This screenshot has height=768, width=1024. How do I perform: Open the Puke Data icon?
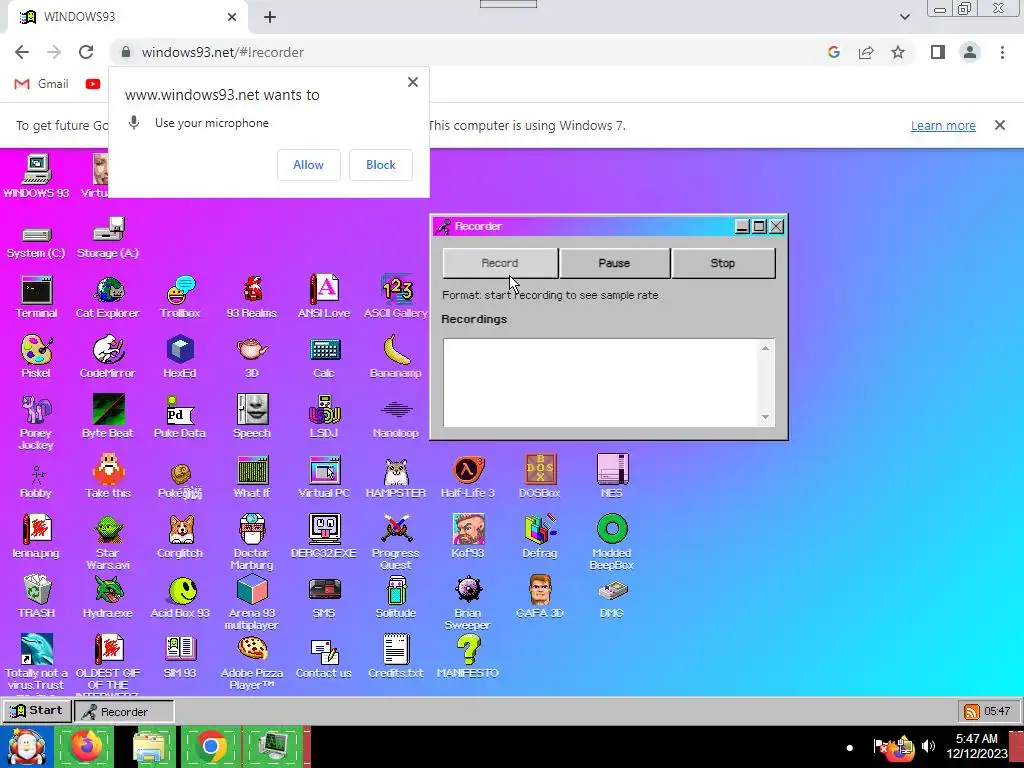[180, 416]
